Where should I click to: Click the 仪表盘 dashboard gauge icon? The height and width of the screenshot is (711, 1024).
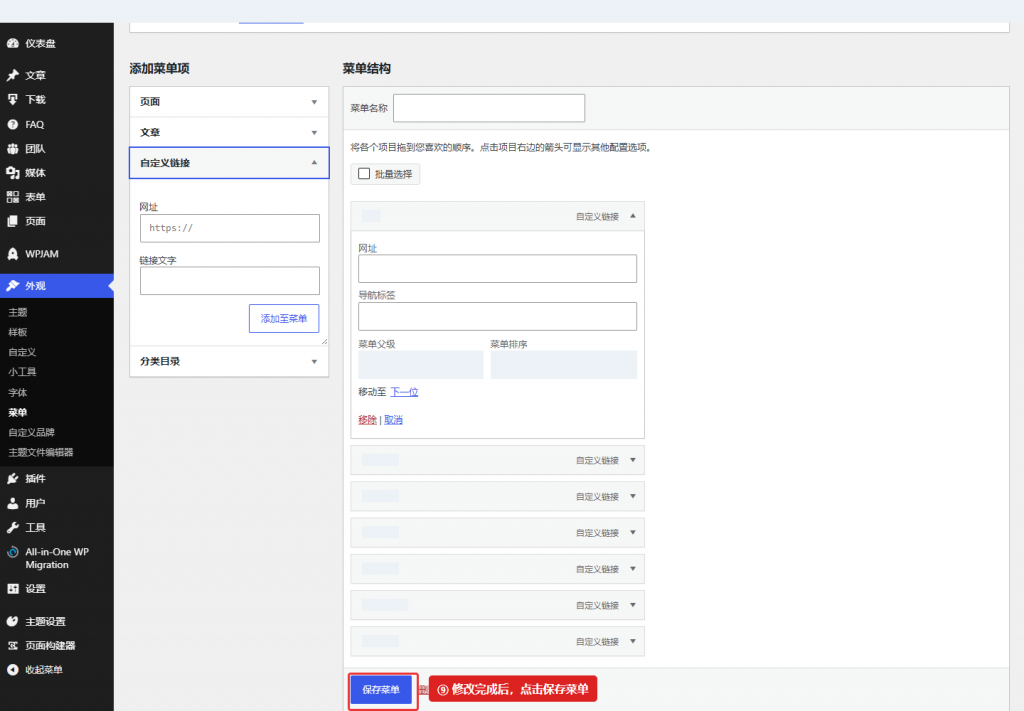click(x=12, y=44)
